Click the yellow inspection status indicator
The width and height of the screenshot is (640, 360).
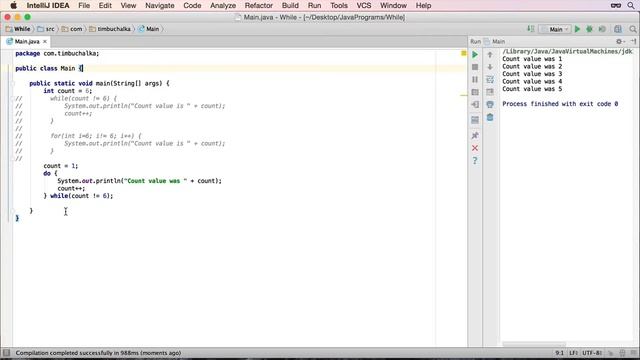464,53
